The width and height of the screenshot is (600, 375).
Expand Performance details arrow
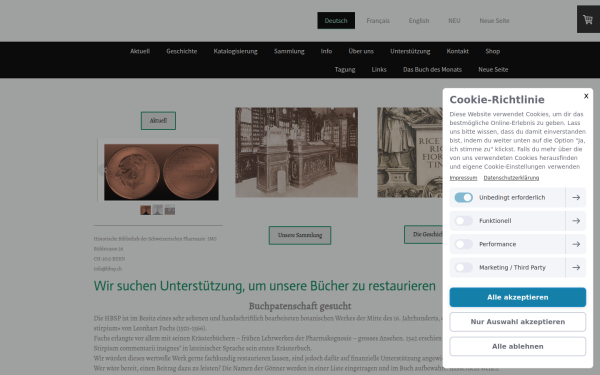pyautogui.click(x=576, y=244)
